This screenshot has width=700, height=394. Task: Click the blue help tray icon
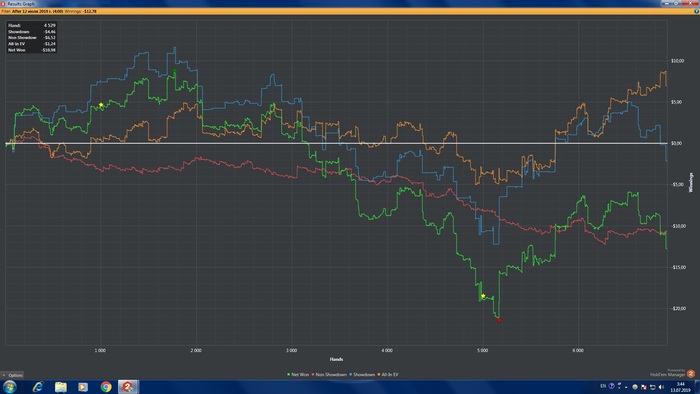click(x=612, y=386)
